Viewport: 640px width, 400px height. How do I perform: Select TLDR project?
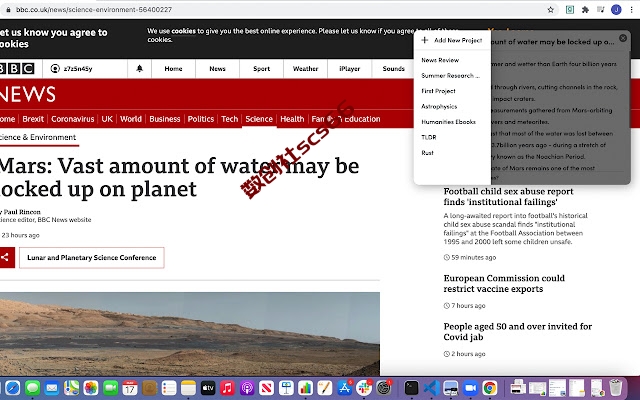coord(429,138)
